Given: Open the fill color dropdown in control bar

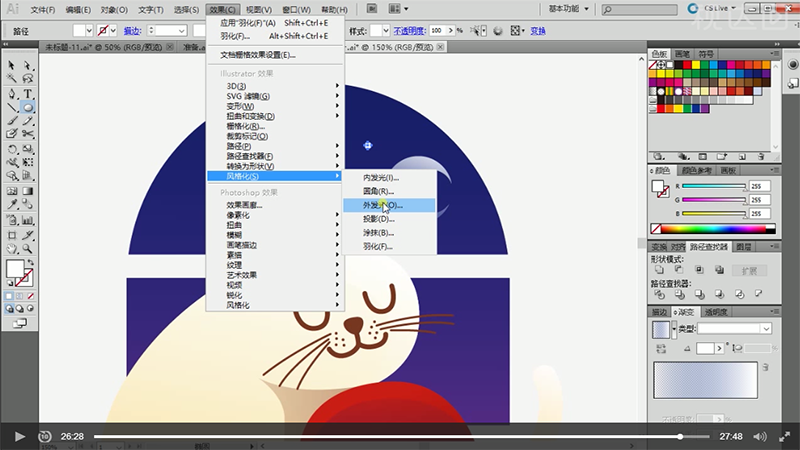Looking at the screenshot, I should coord(89,31).
